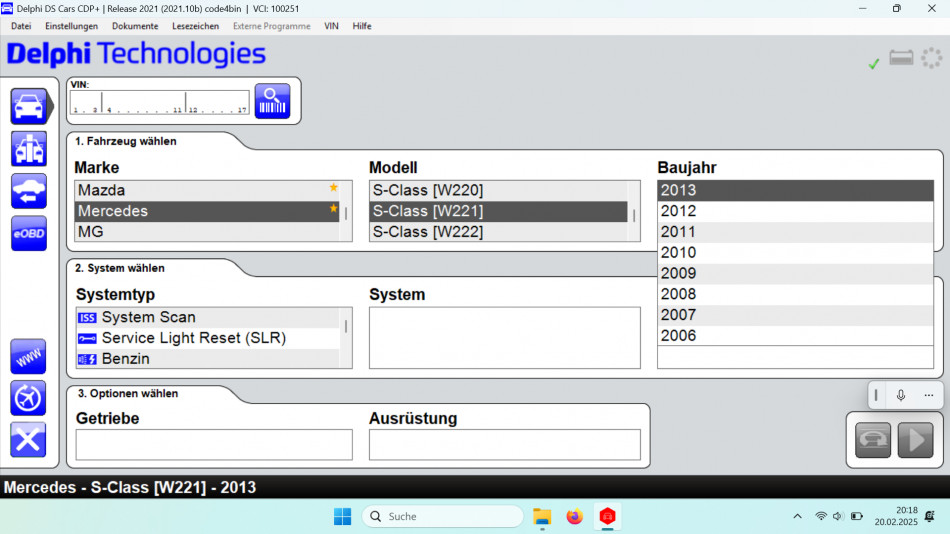Open the eOBD function
Viewport: 950px width, 534px height.
(28, 233)
